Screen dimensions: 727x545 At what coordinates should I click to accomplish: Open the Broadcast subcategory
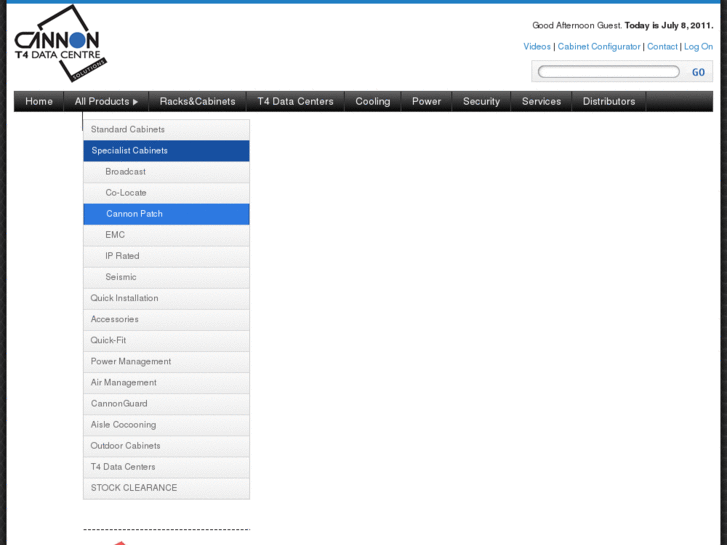click(166, 172)
